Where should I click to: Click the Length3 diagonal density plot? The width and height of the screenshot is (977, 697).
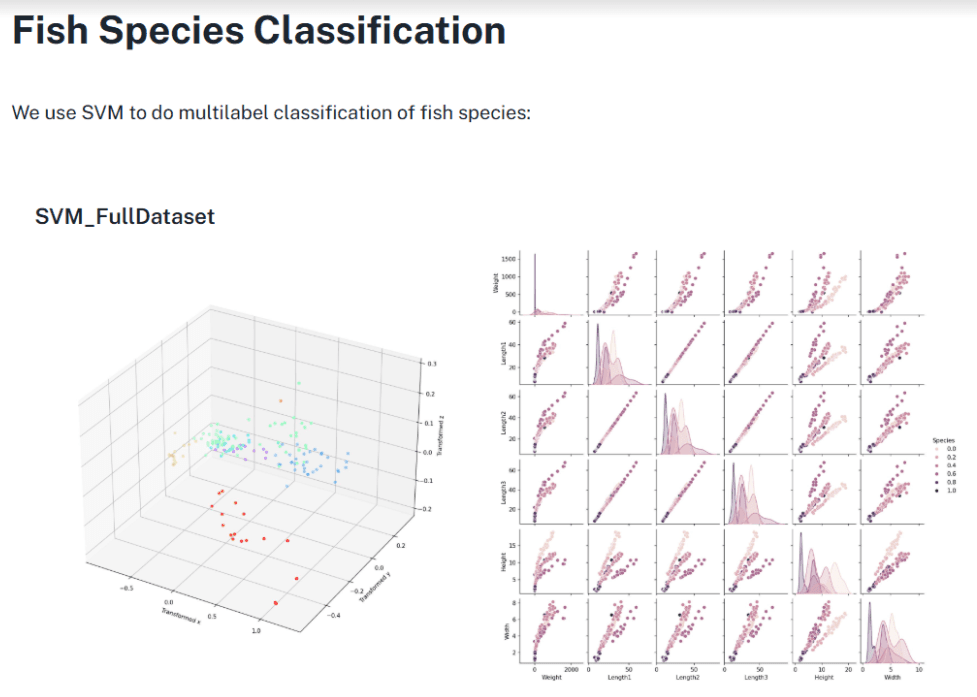click(x=755, y=488)
